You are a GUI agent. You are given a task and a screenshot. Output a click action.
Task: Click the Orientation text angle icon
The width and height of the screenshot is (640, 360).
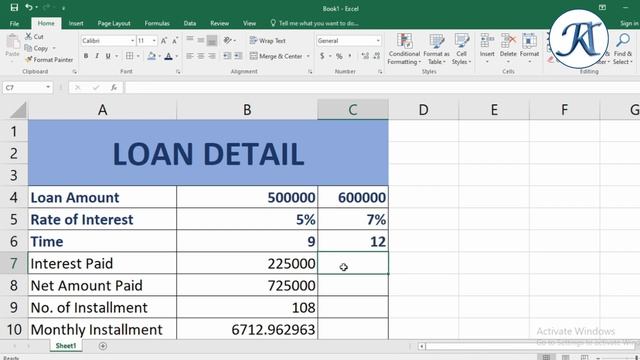228,40
